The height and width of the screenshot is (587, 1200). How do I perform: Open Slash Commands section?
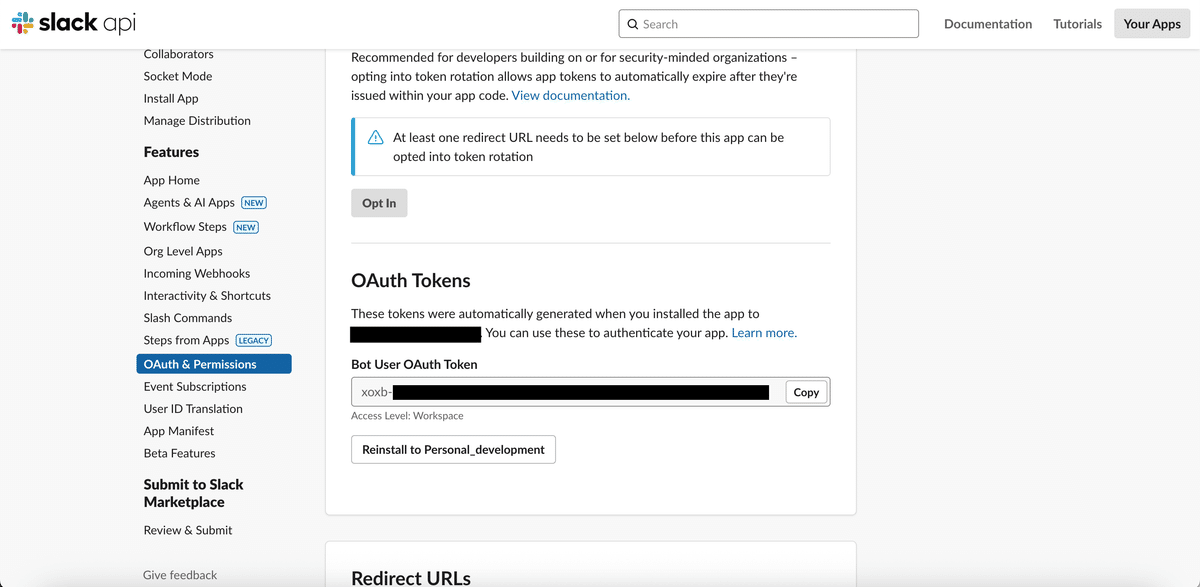pyautogui.click(x=188, y=318)
